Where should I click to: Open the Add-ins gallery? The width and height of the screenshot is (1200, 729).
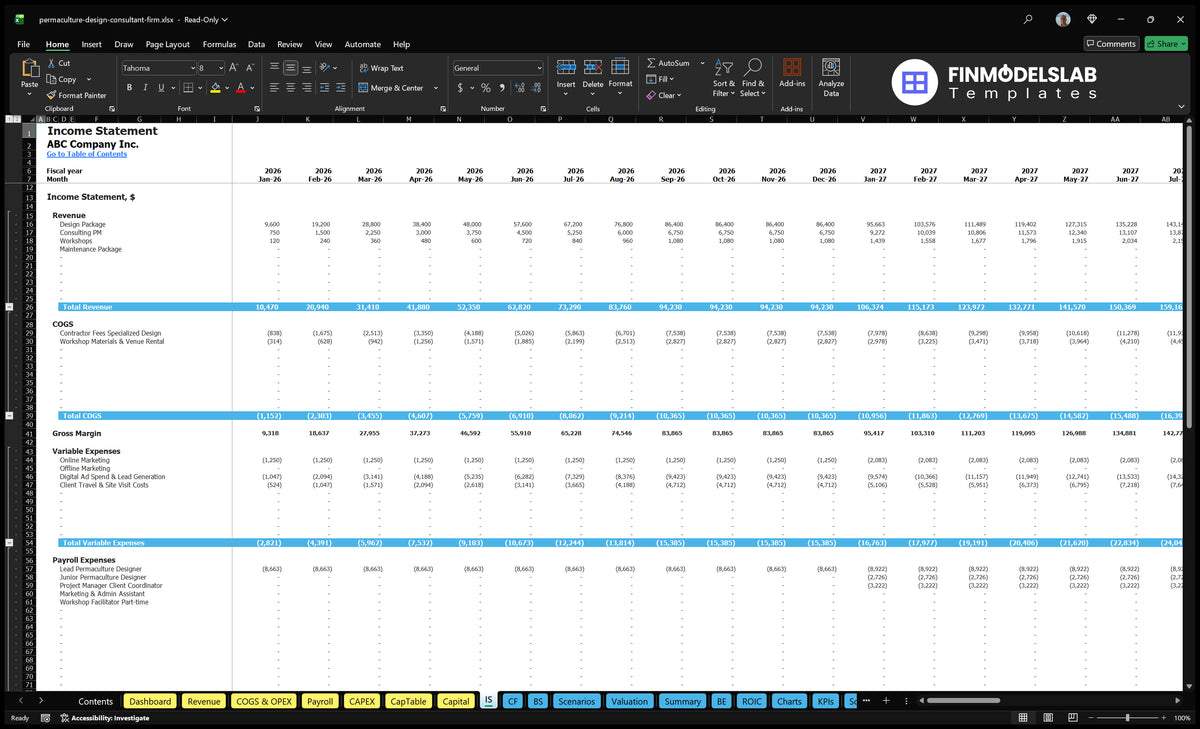pyautogui.click(x=792, y=73)
